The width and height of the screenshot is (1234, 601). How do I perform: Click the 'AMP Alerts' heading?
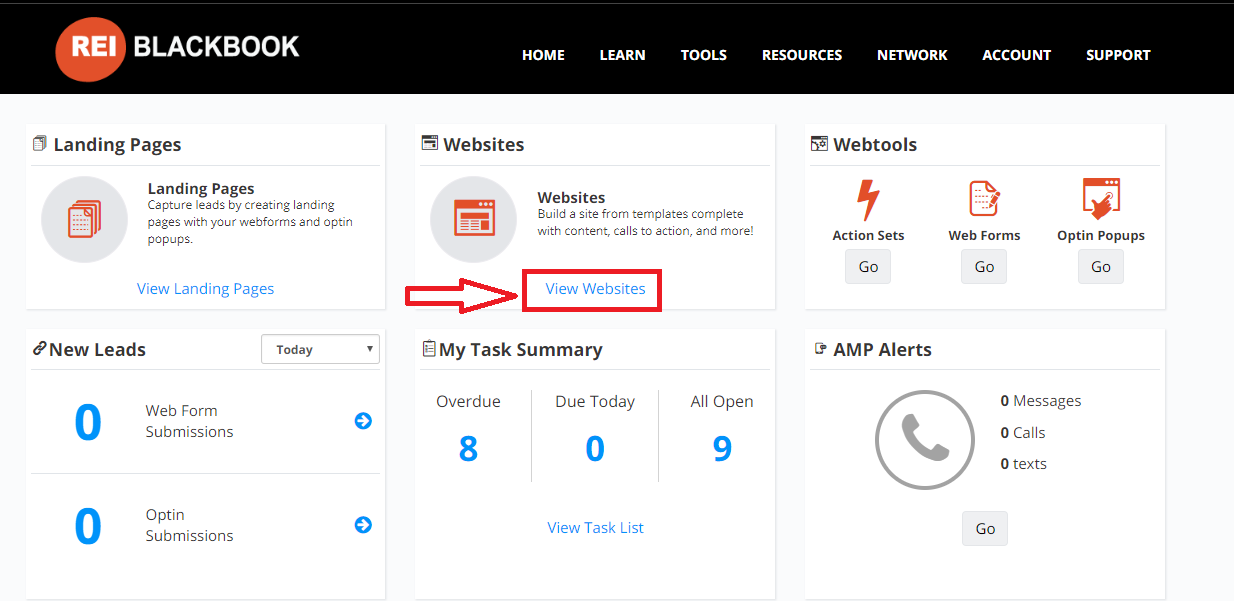(882, 350)
